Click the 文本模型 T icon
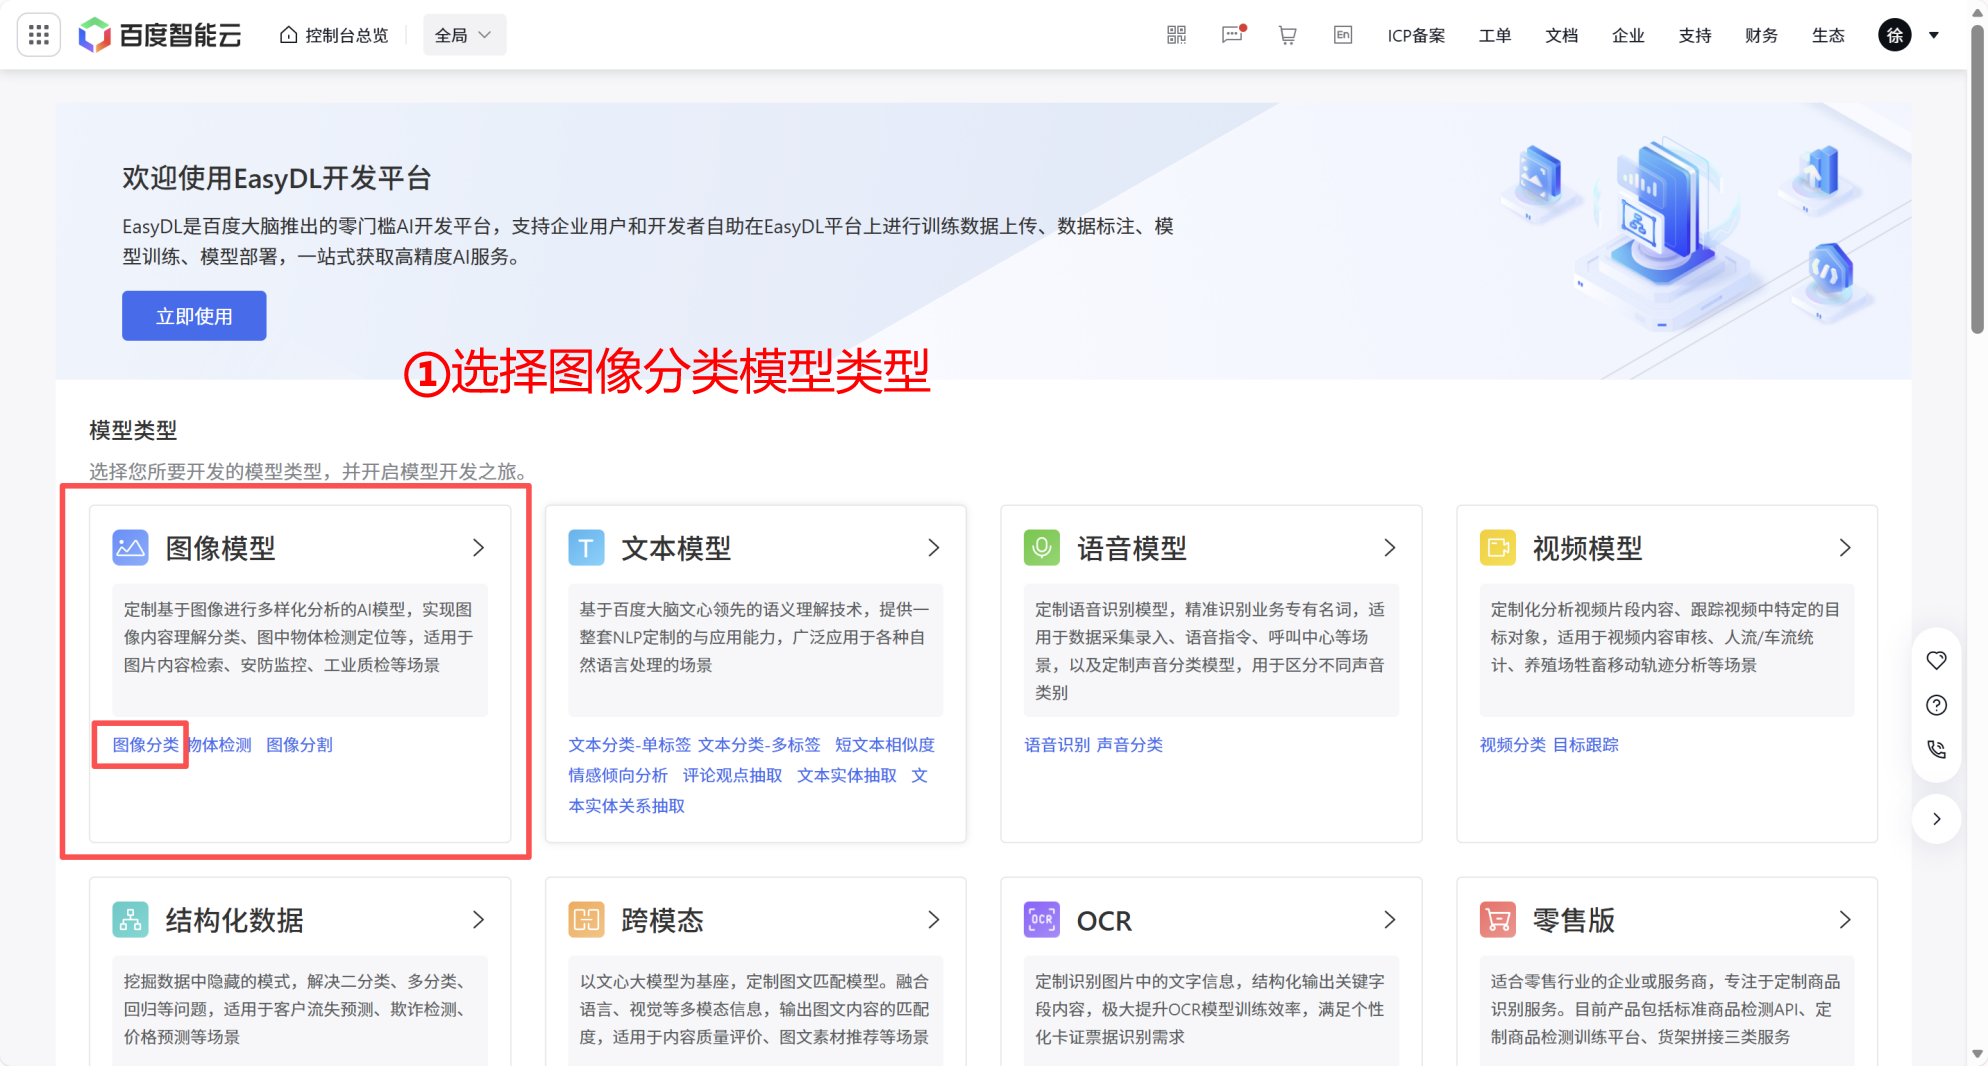The image size is (1988, 1067). [586, 548]
